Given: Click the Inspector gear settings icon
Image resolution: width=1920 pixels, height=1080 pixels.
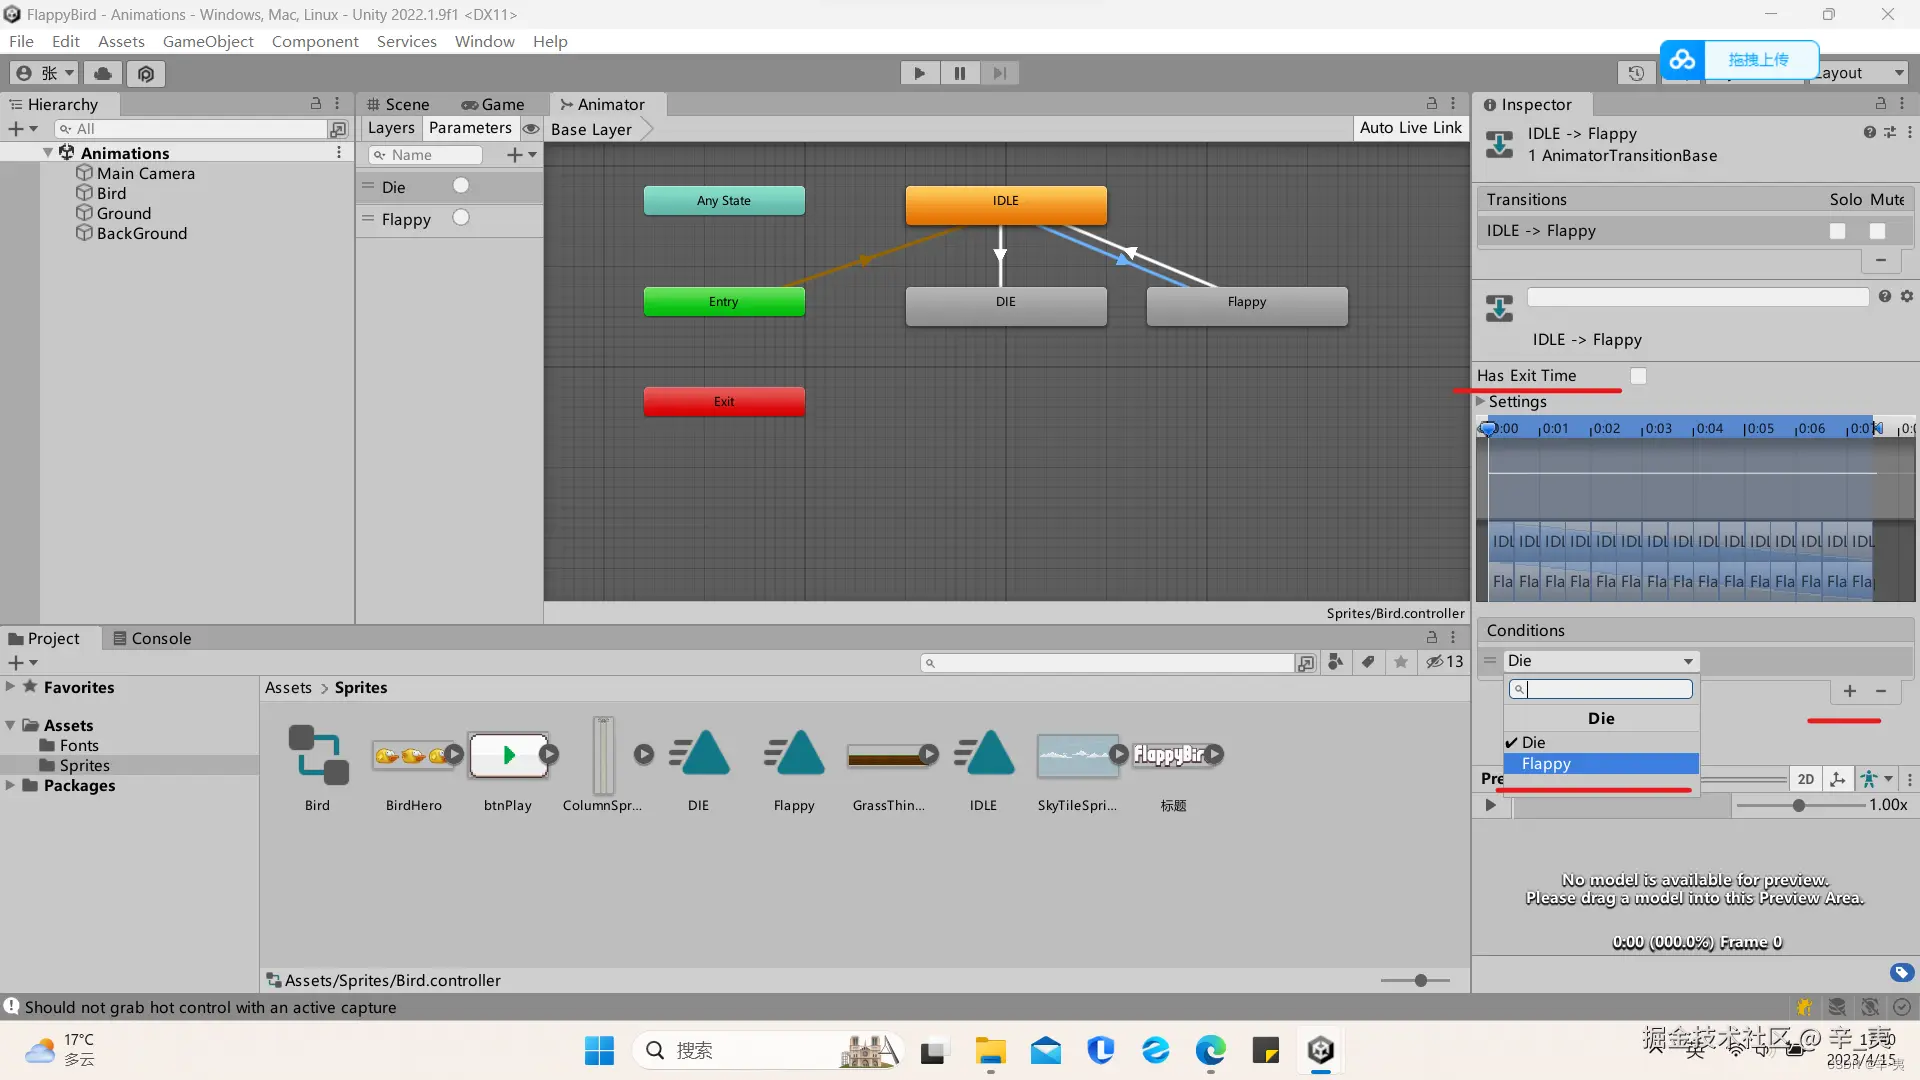Looking at the screenshot, I should (x=1907, y=297).
